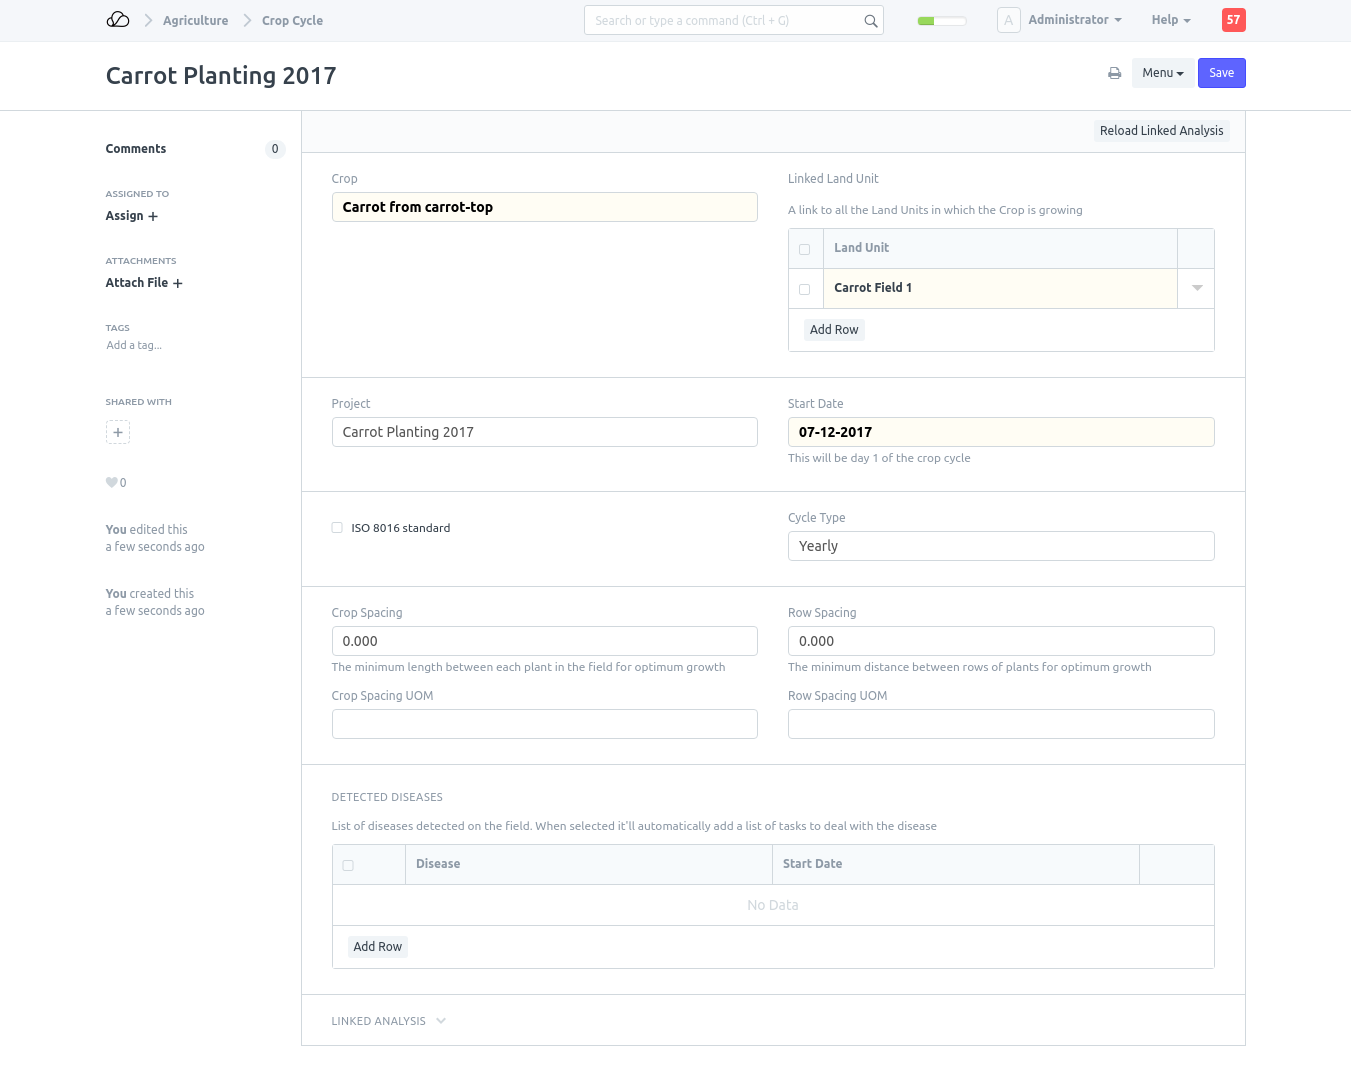Click the green progress bar in navbar

pyautogui.click(x=941, y=21)
